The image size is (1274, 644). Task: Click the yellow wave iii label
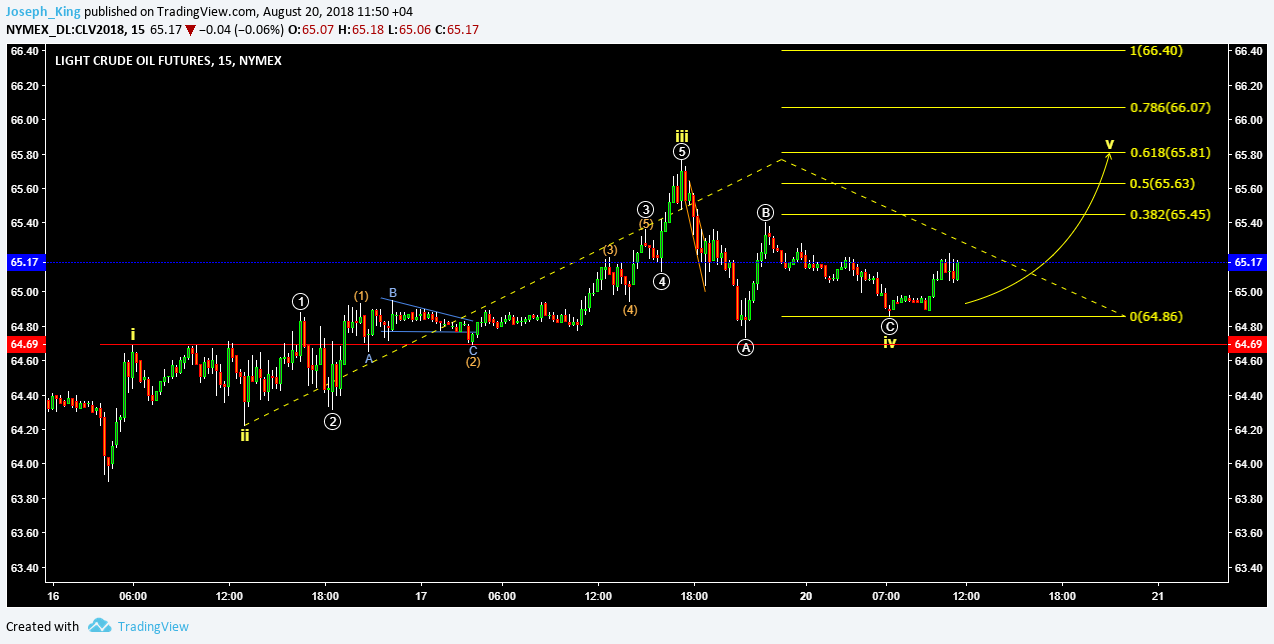tap(681, 135)
